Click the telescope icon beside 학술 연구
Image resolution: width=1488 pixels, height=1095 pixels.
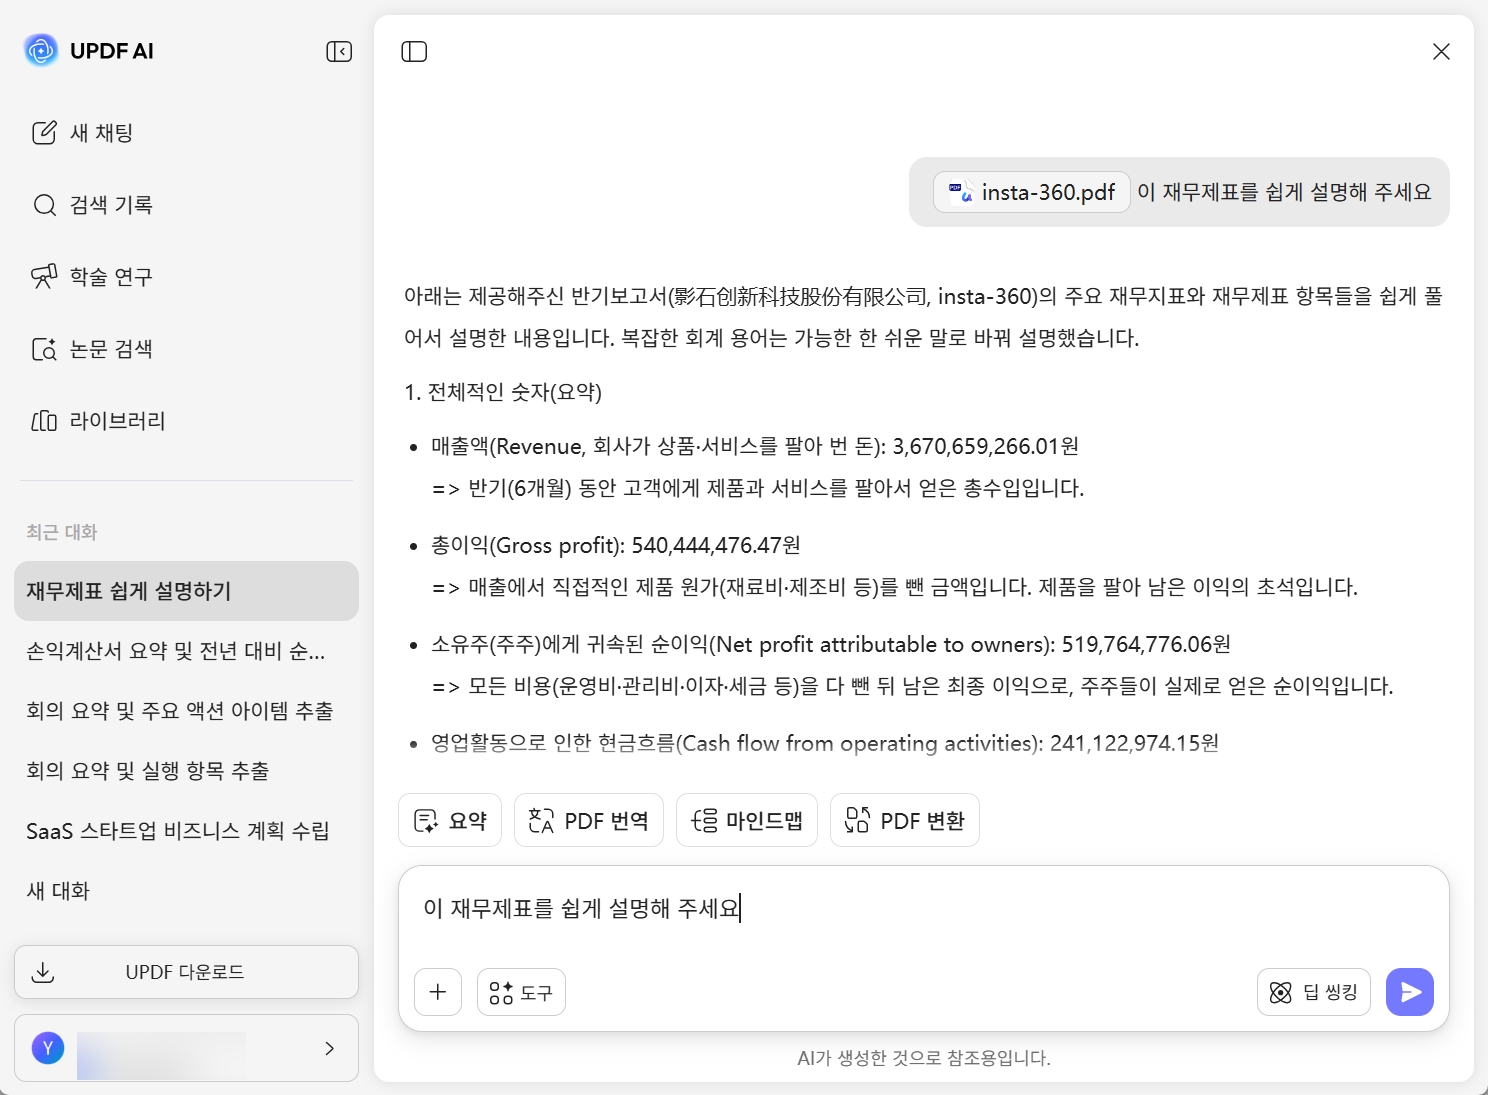tap(44, 277)
